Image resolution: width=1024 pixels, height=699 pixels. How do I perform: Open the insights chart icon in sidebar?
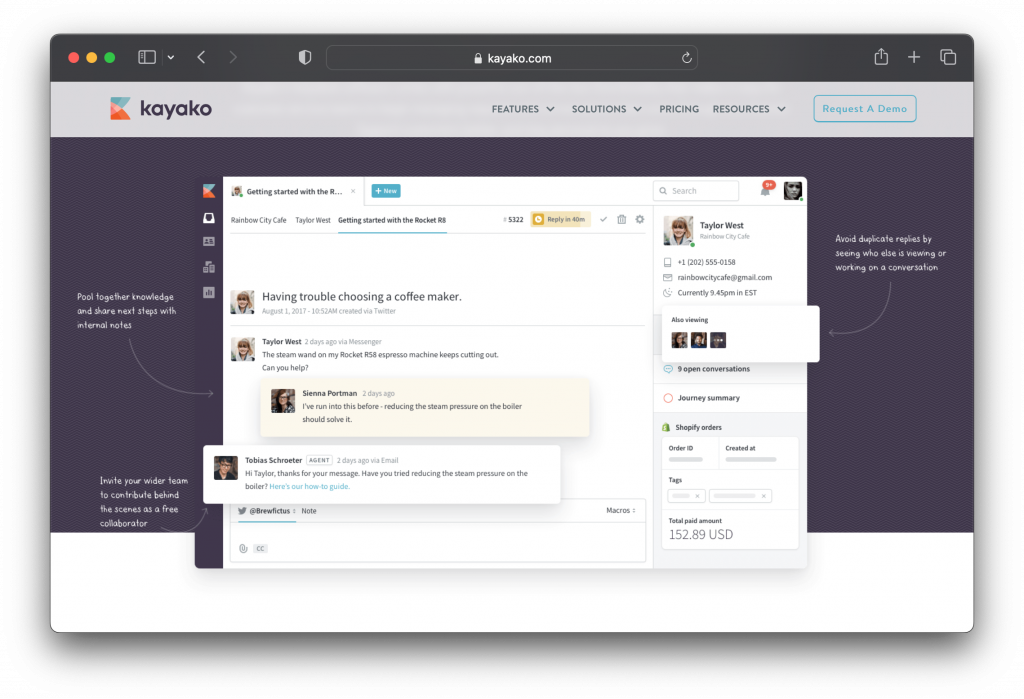[209, 292]
